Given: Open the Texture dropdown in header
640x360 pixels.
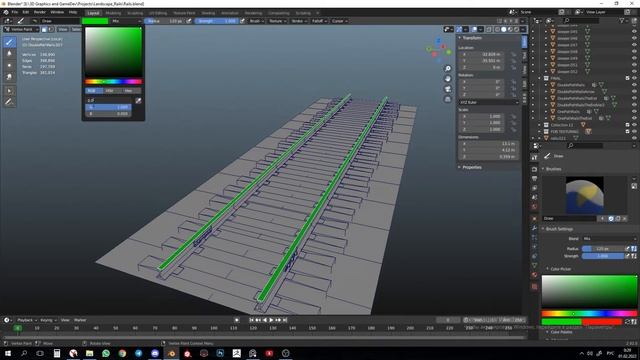Looking at the screenshot, I should tap(277, 21).
